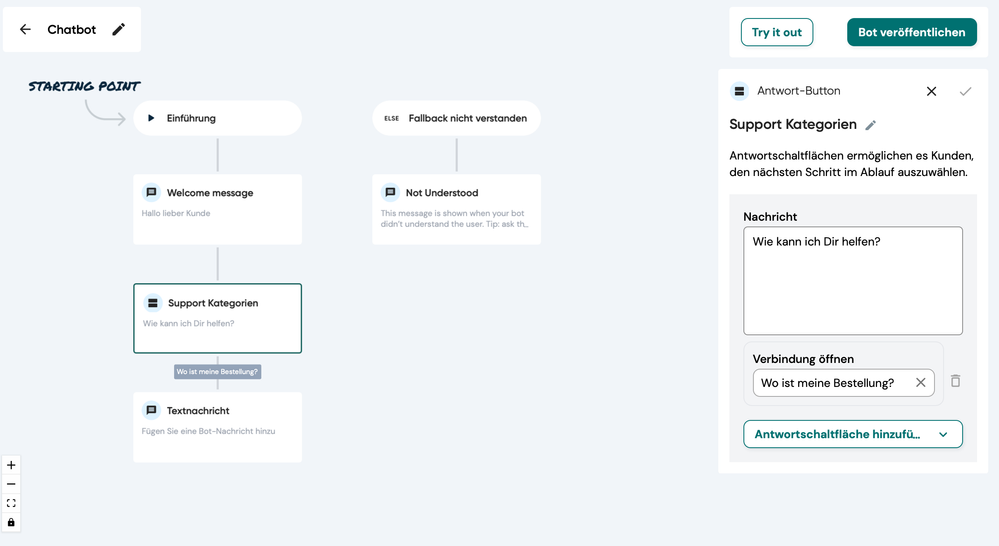Open the Welcome message node

217,209
